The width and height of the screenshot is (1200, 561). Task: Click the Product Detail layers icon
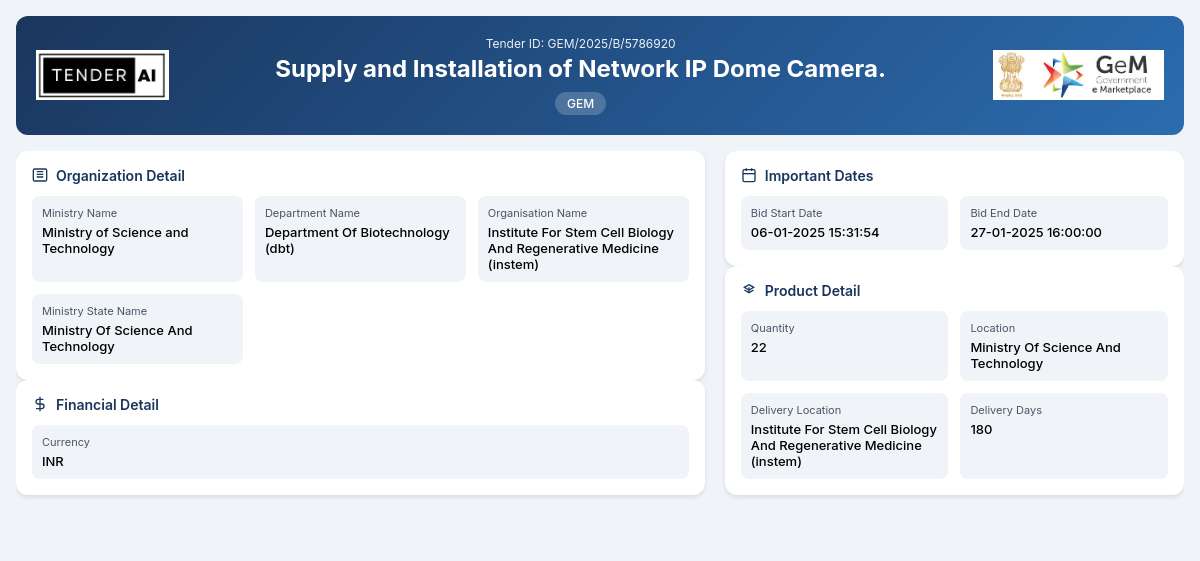[x=749, y=289]
